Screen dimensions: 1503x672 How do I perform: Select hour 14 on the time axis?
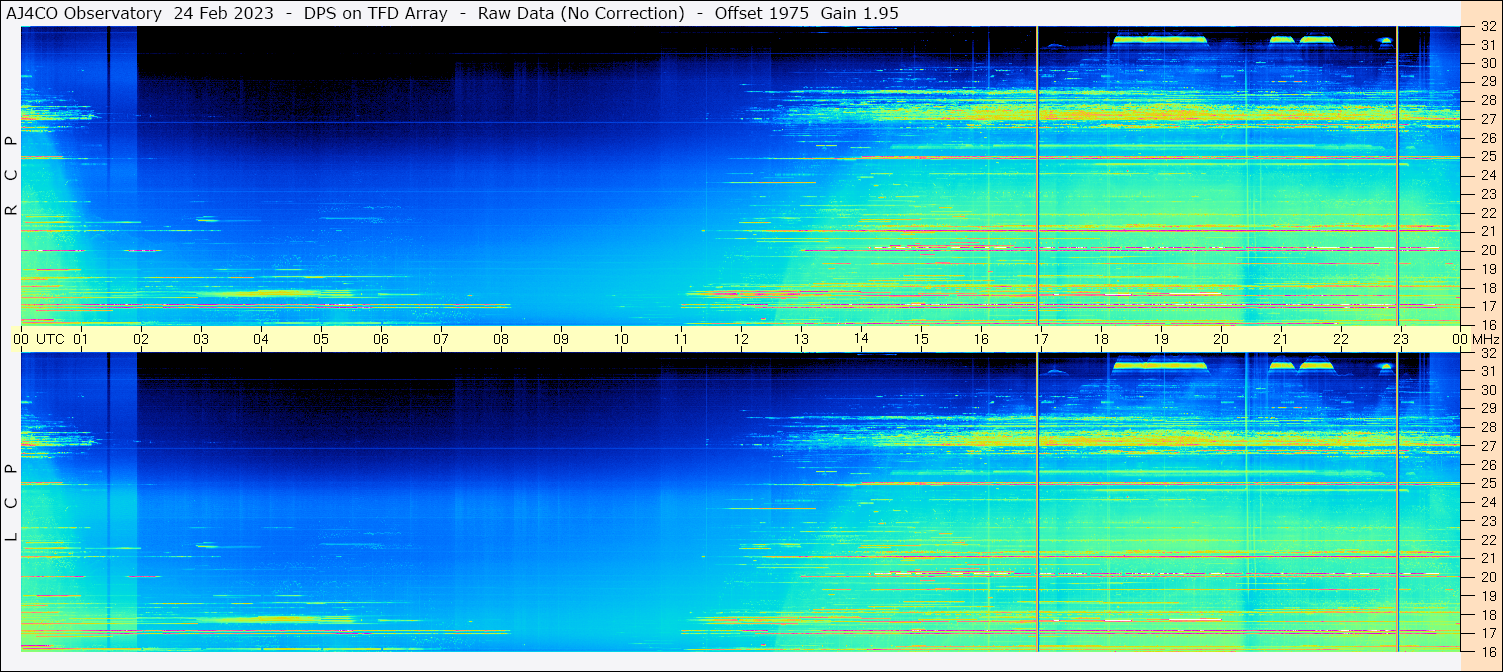tap(861, 339)
